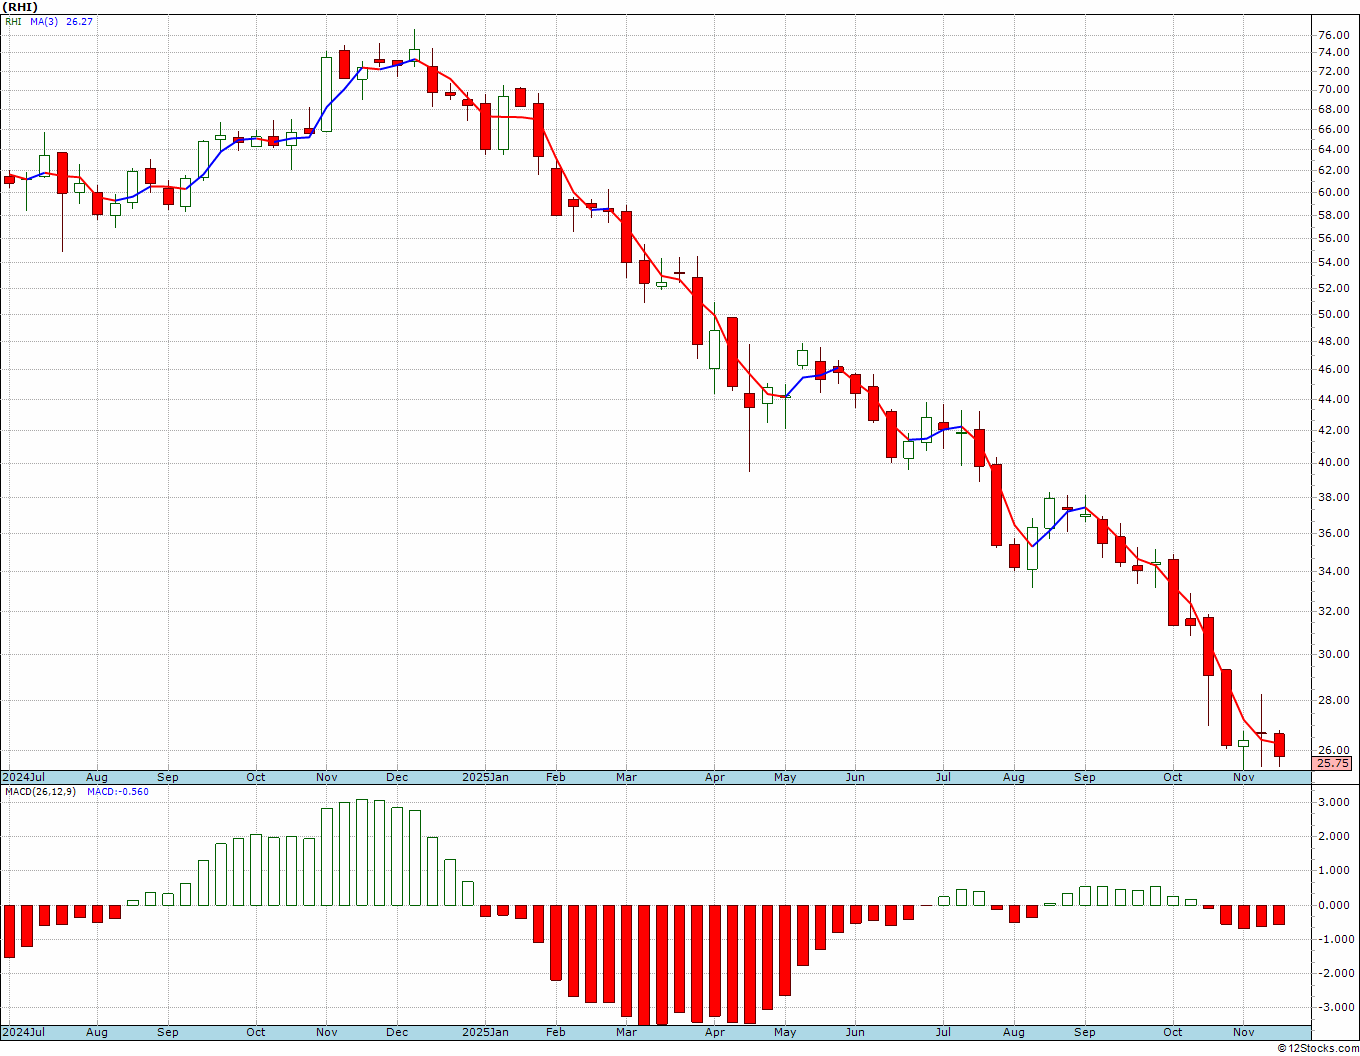Click the 28.00 price axis label
The image size is (1360, 1056).
click(1333, 700)
